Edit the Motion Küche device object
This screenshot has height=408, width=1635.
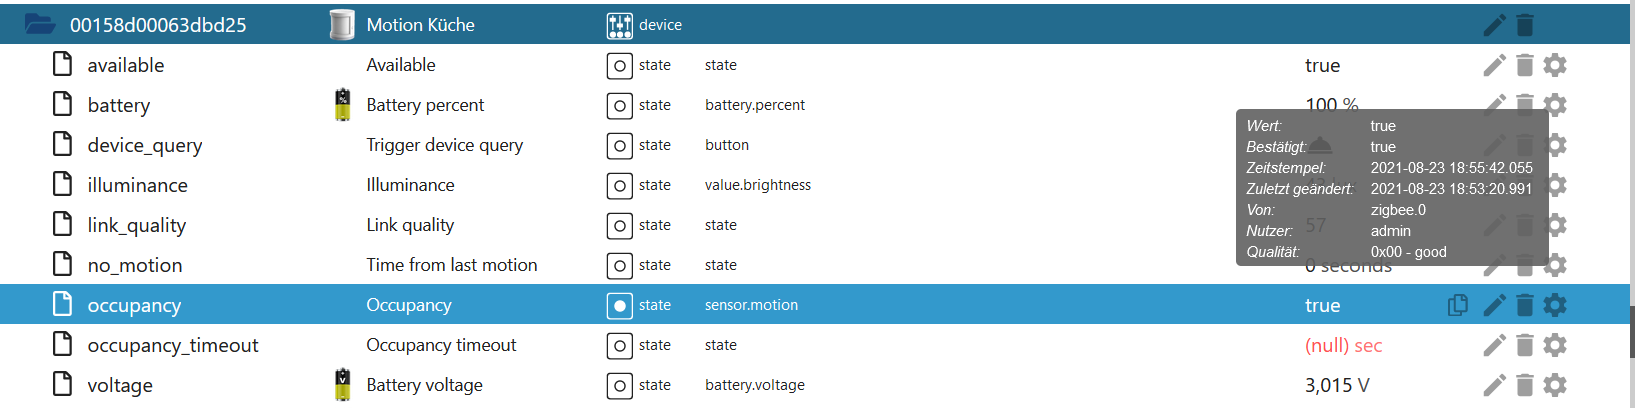point(1494,25)
